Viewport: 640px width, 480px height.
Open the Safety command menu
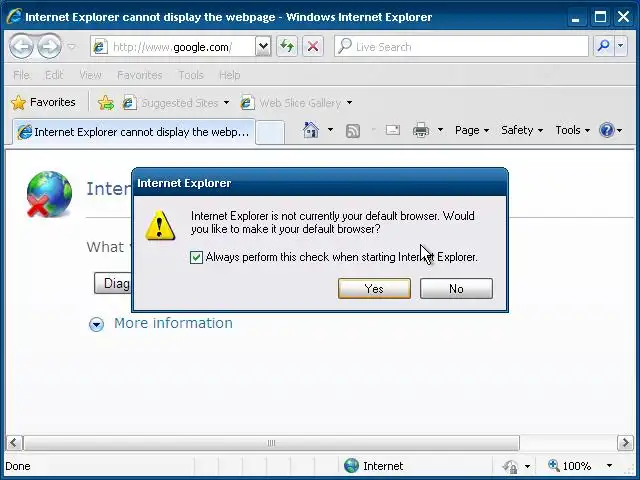522,130
